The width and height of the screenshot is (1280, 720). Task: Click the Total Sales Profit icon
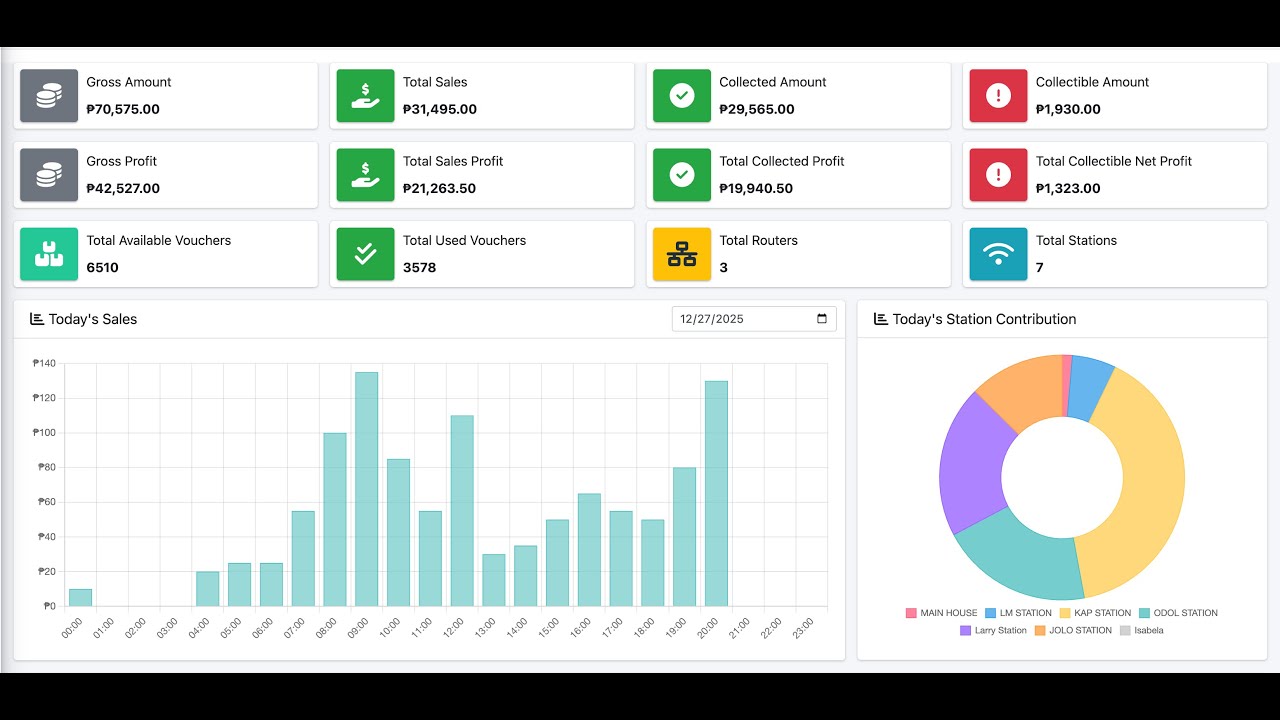click(x=366, y=175)
